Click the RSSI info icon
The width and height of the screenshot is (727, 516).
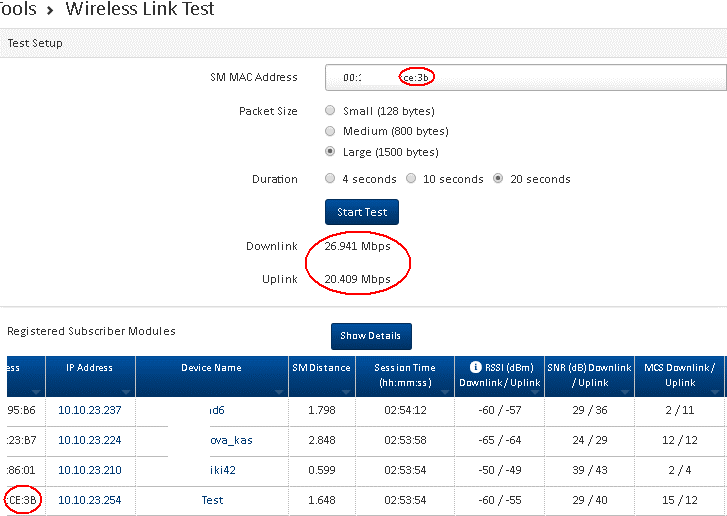tap(475, 367)
